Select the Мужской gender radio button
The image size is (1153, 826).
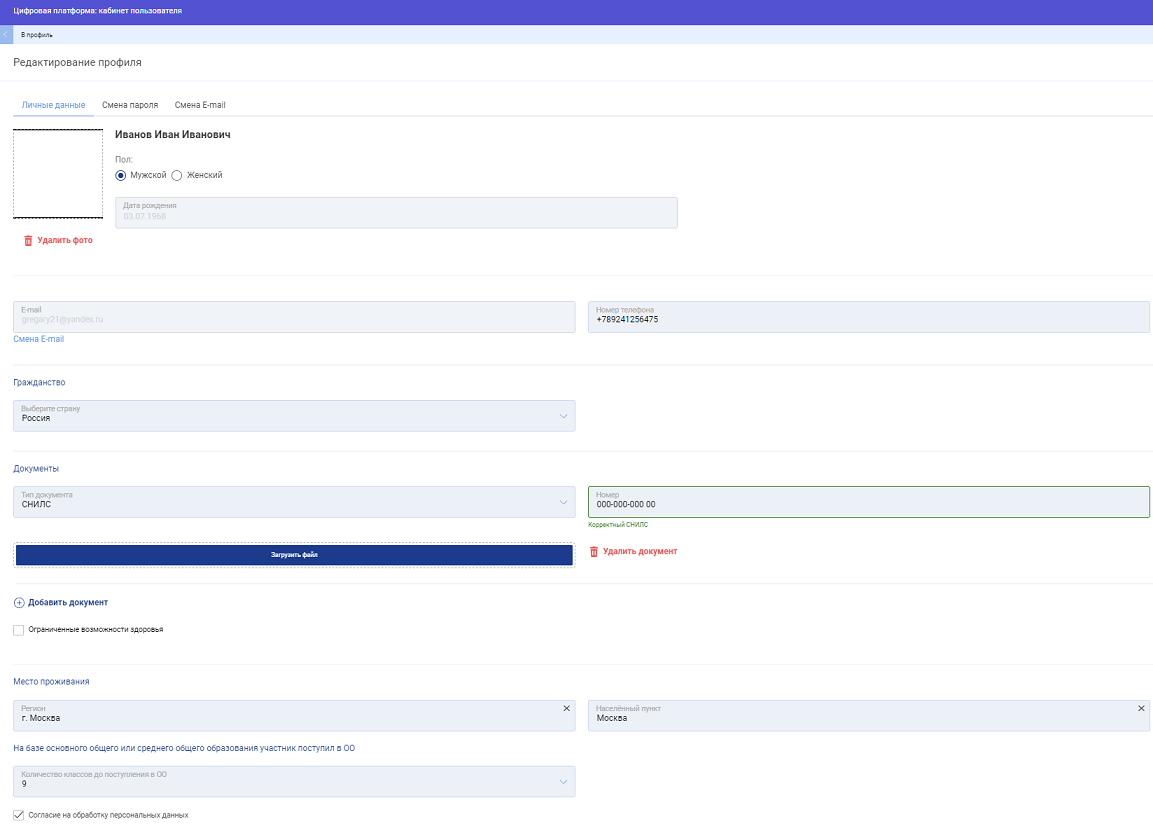[121, 175]
